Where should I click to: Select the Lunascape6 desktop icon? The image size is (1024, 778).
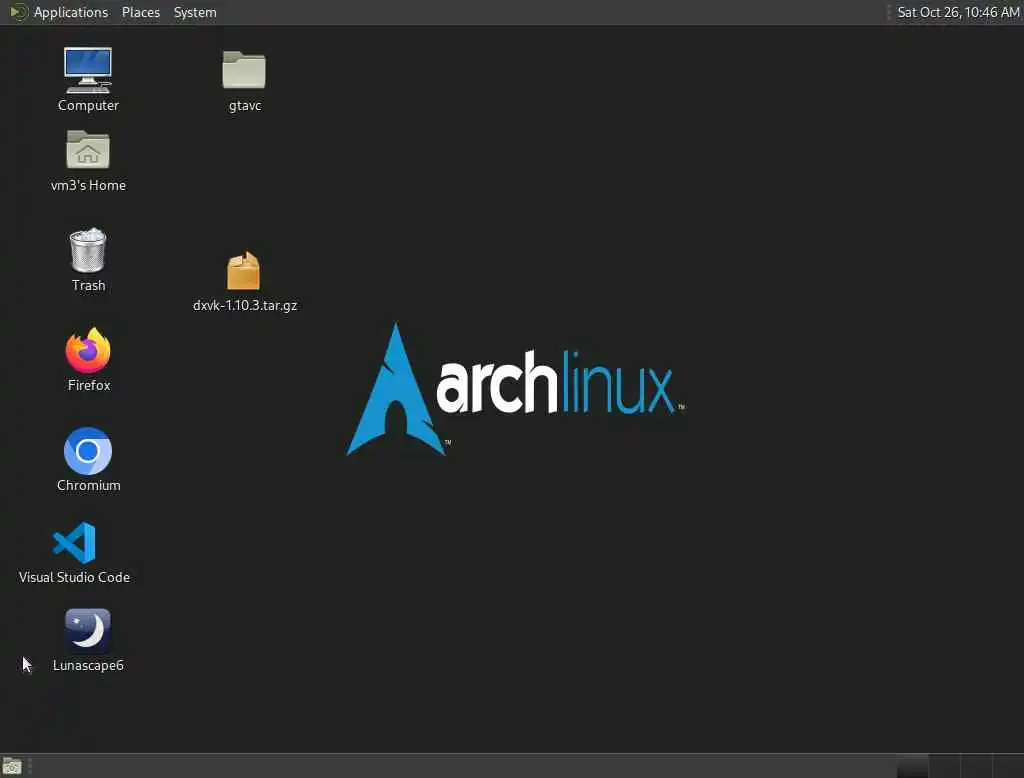[x=88, y=630]
